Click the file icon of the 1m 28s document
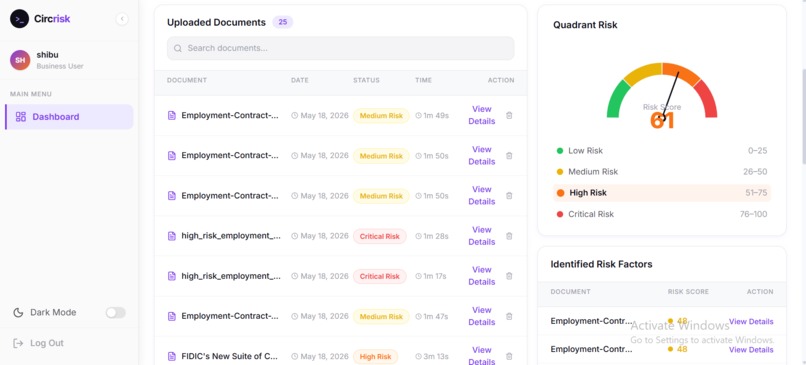 click(172, 236)
